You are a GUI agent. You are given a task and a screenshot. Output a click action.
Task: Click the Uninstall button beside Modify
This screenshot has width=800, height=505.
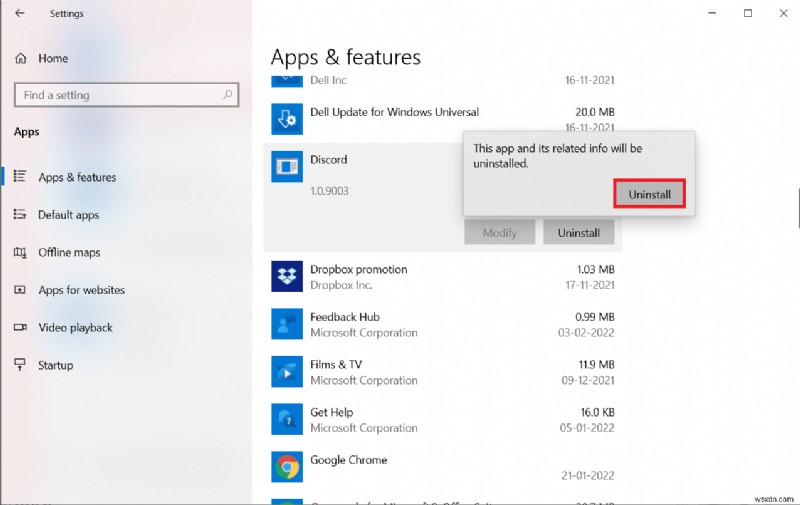(x=579, y=233)
